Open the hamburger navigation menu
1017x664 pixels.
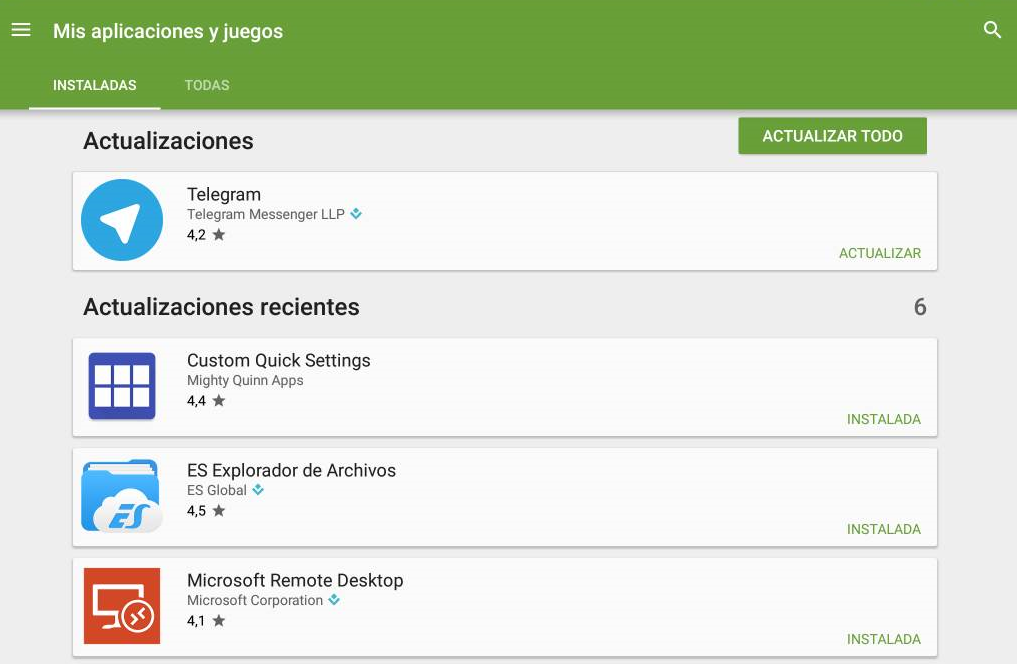pyautogui.click(x=21, y=30)
